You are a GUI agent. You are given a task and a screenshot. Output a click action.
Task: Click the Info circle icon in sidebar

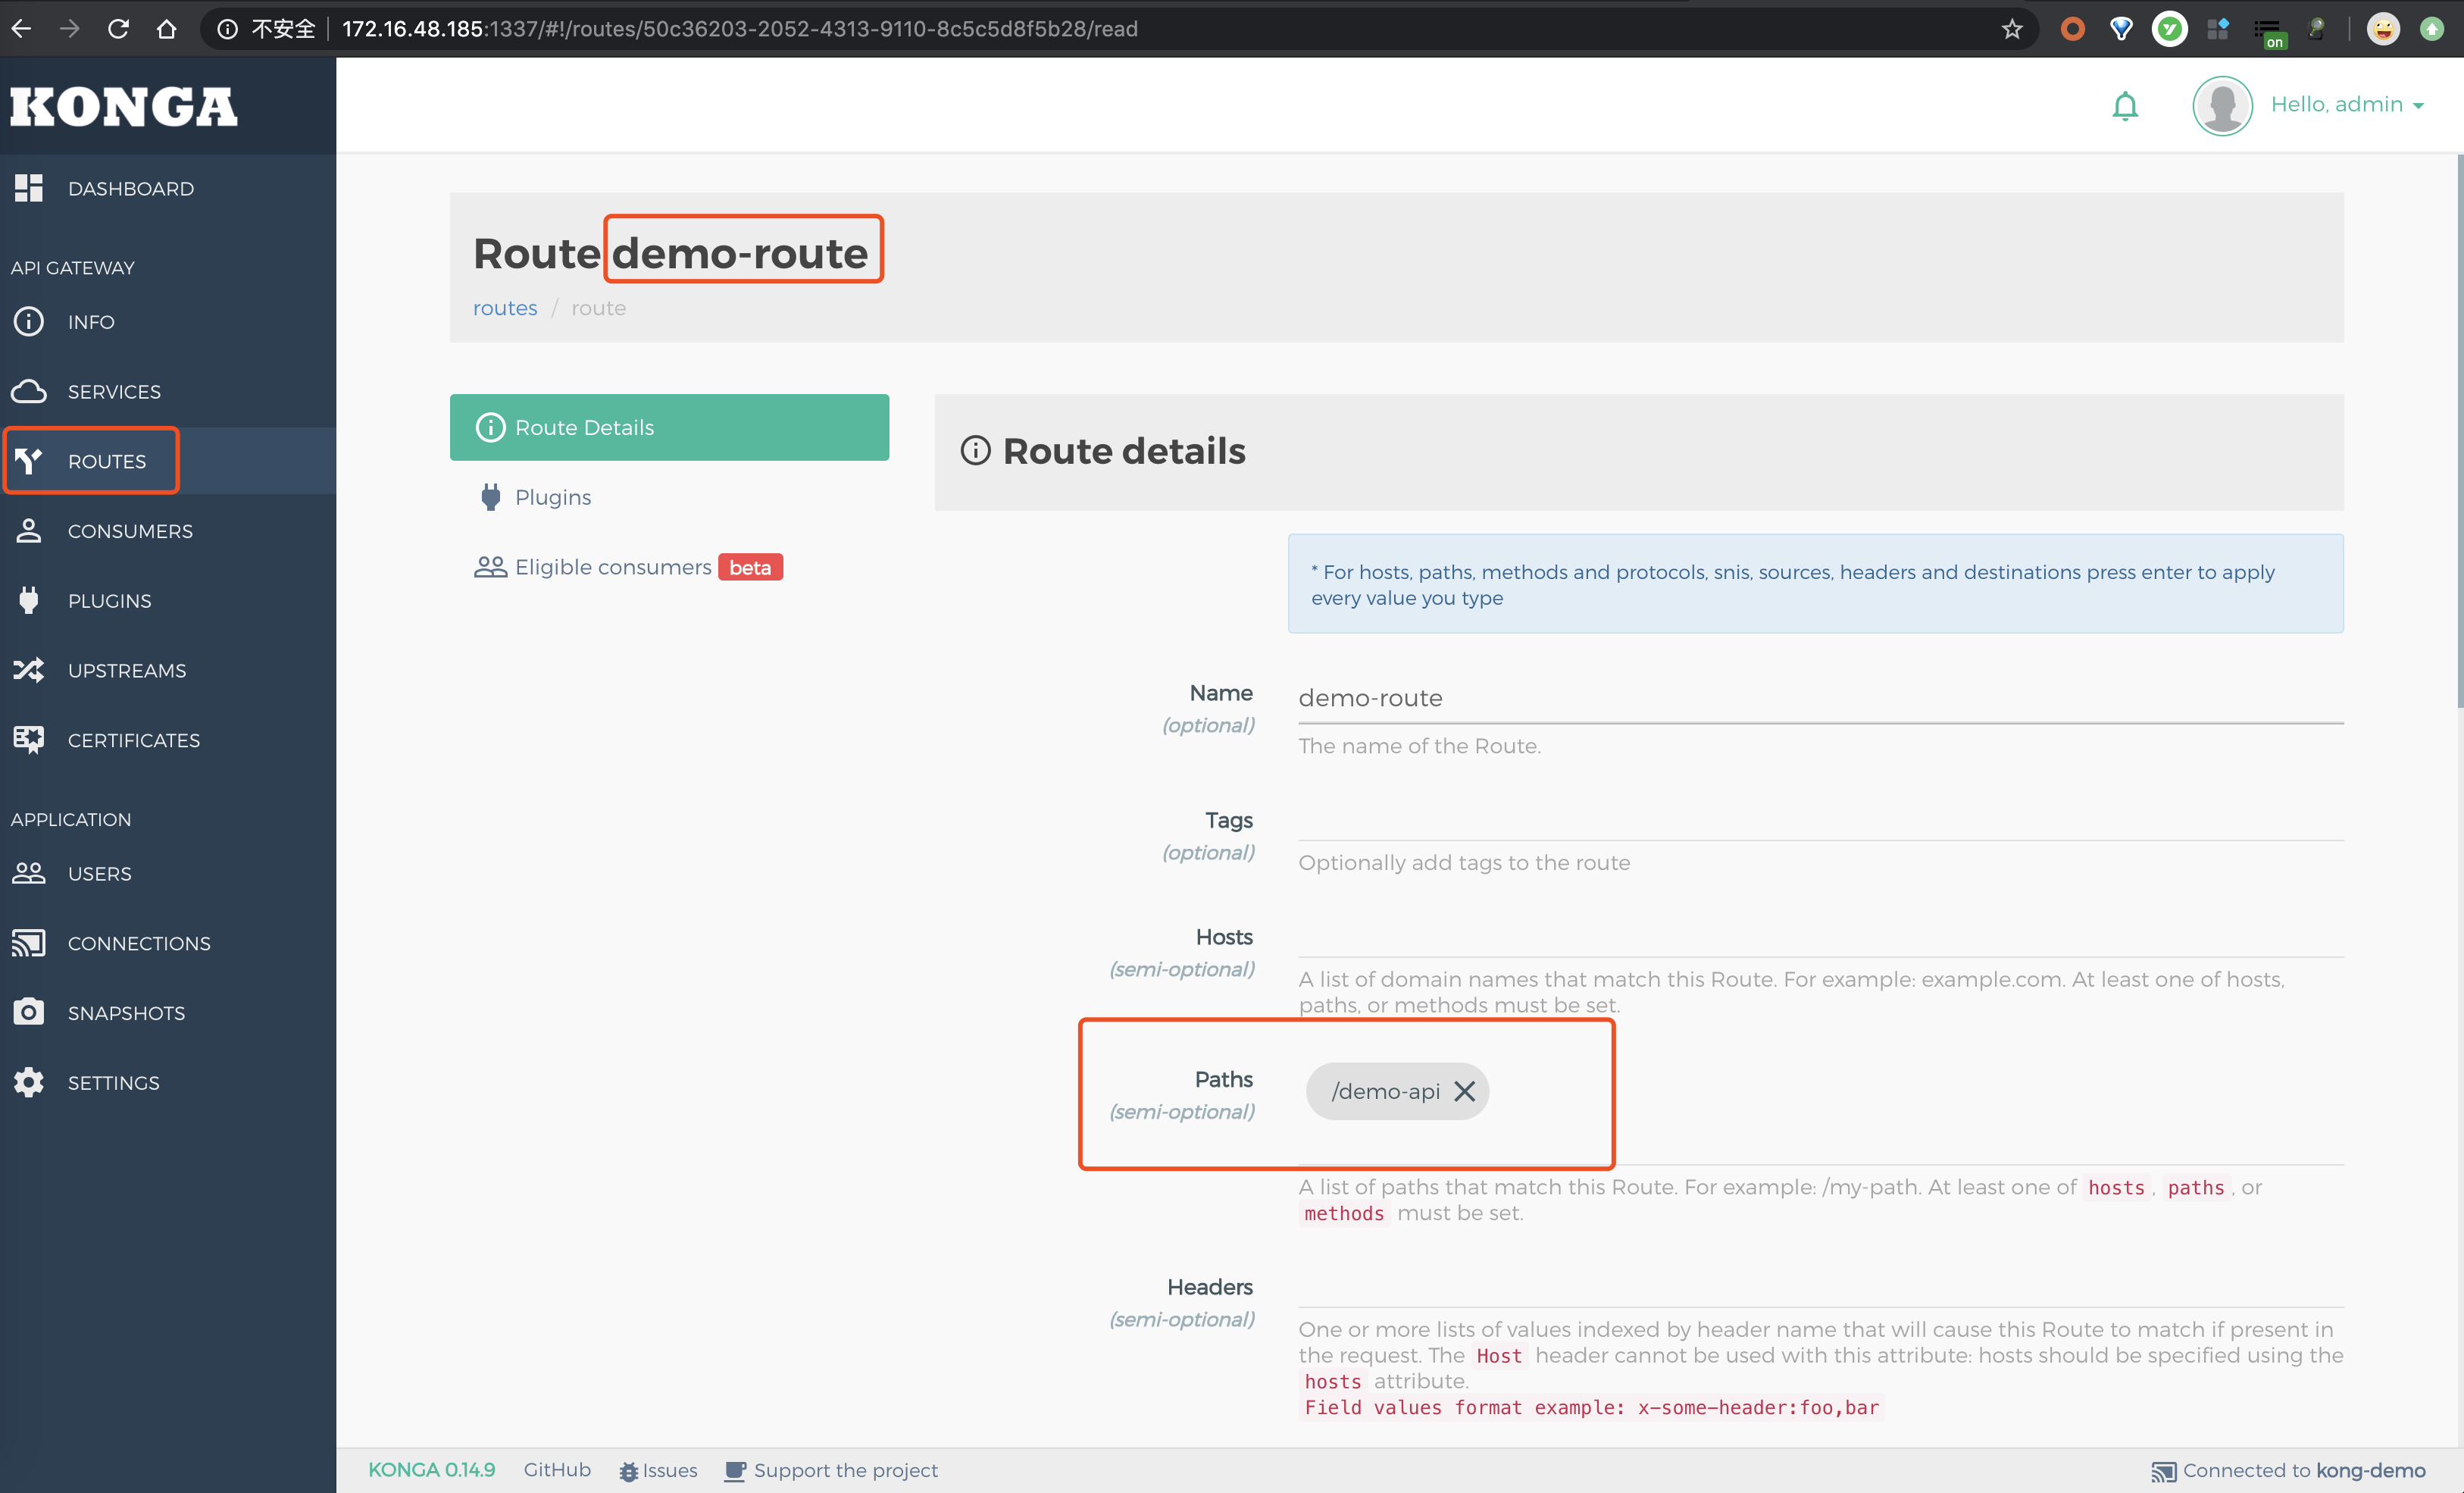tap(29, 321)
